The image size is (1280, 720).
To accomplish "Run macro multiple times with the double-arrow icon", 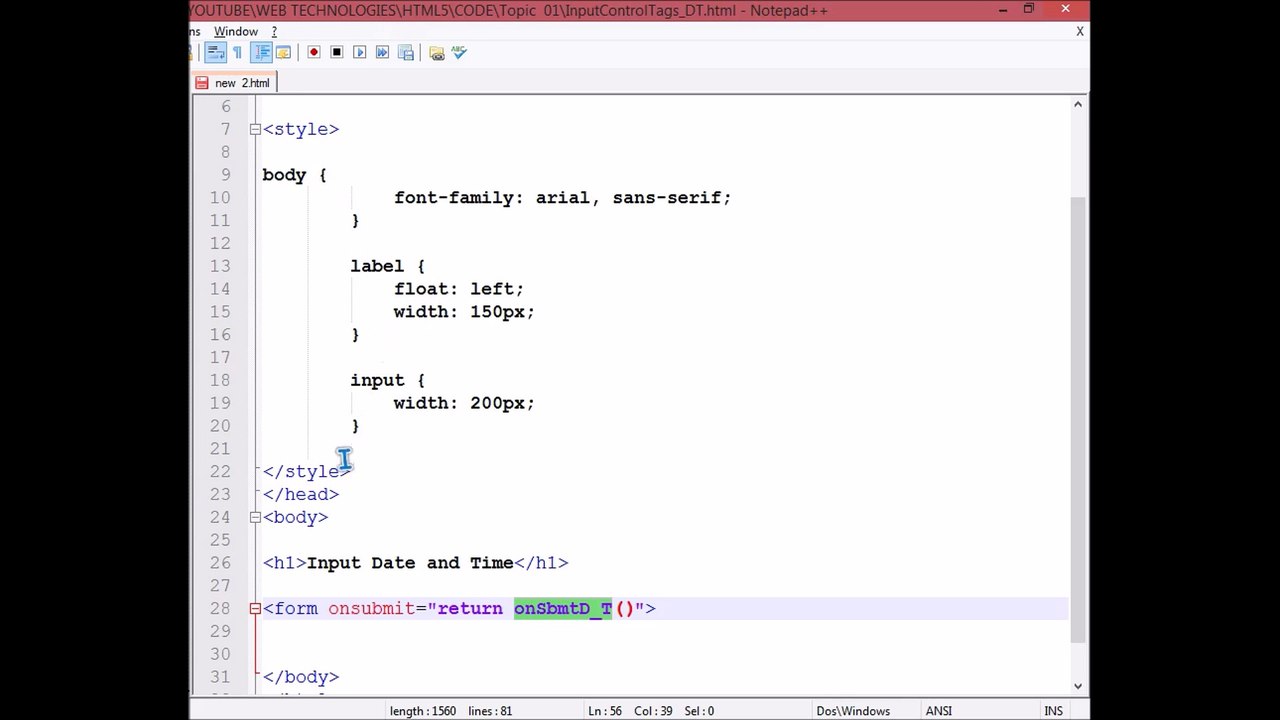I will pos(382,52).
